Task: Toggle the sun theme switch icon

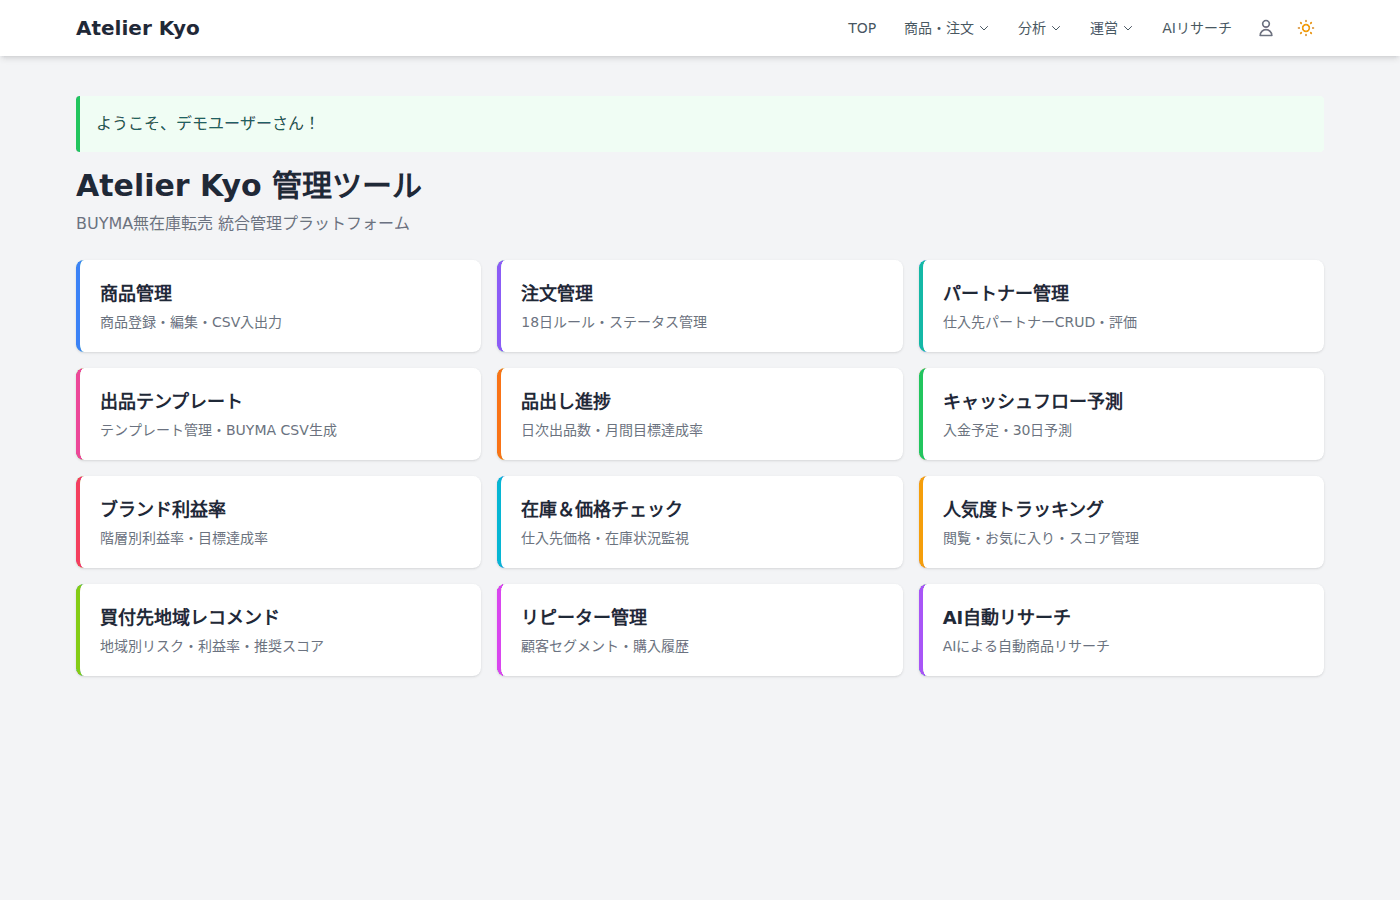Action: pos(1306,28)
